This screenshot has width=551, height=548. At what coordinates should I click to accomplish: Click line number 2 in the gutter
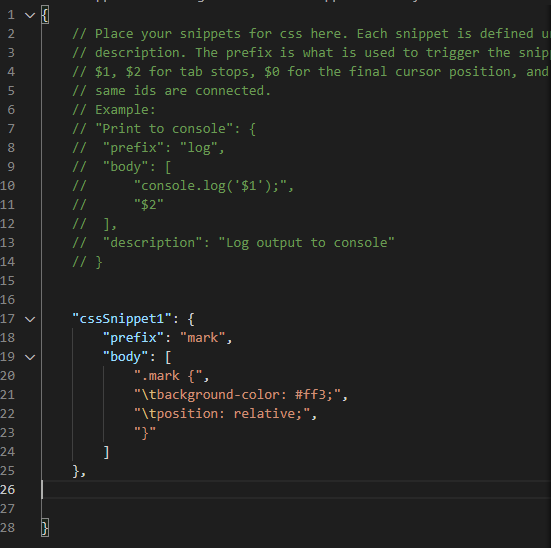coord(11,34)
